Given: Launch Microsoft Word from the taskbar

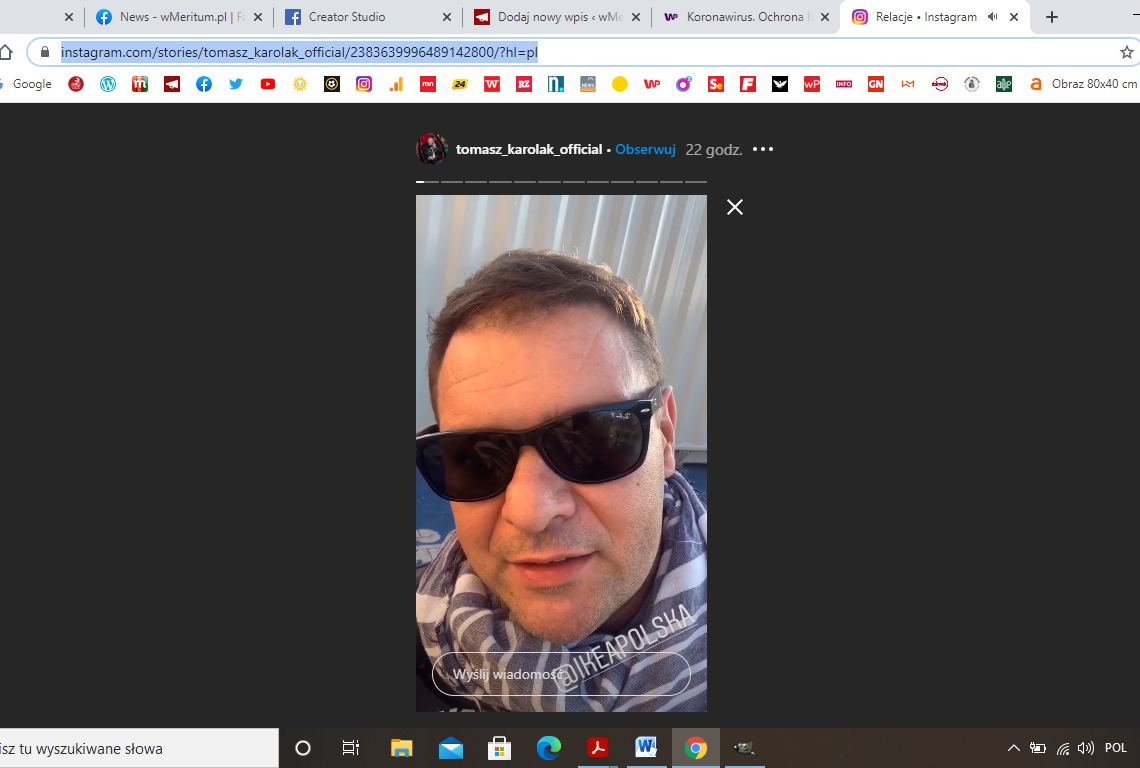Looking at the screenshot, I should click(646, 748).
